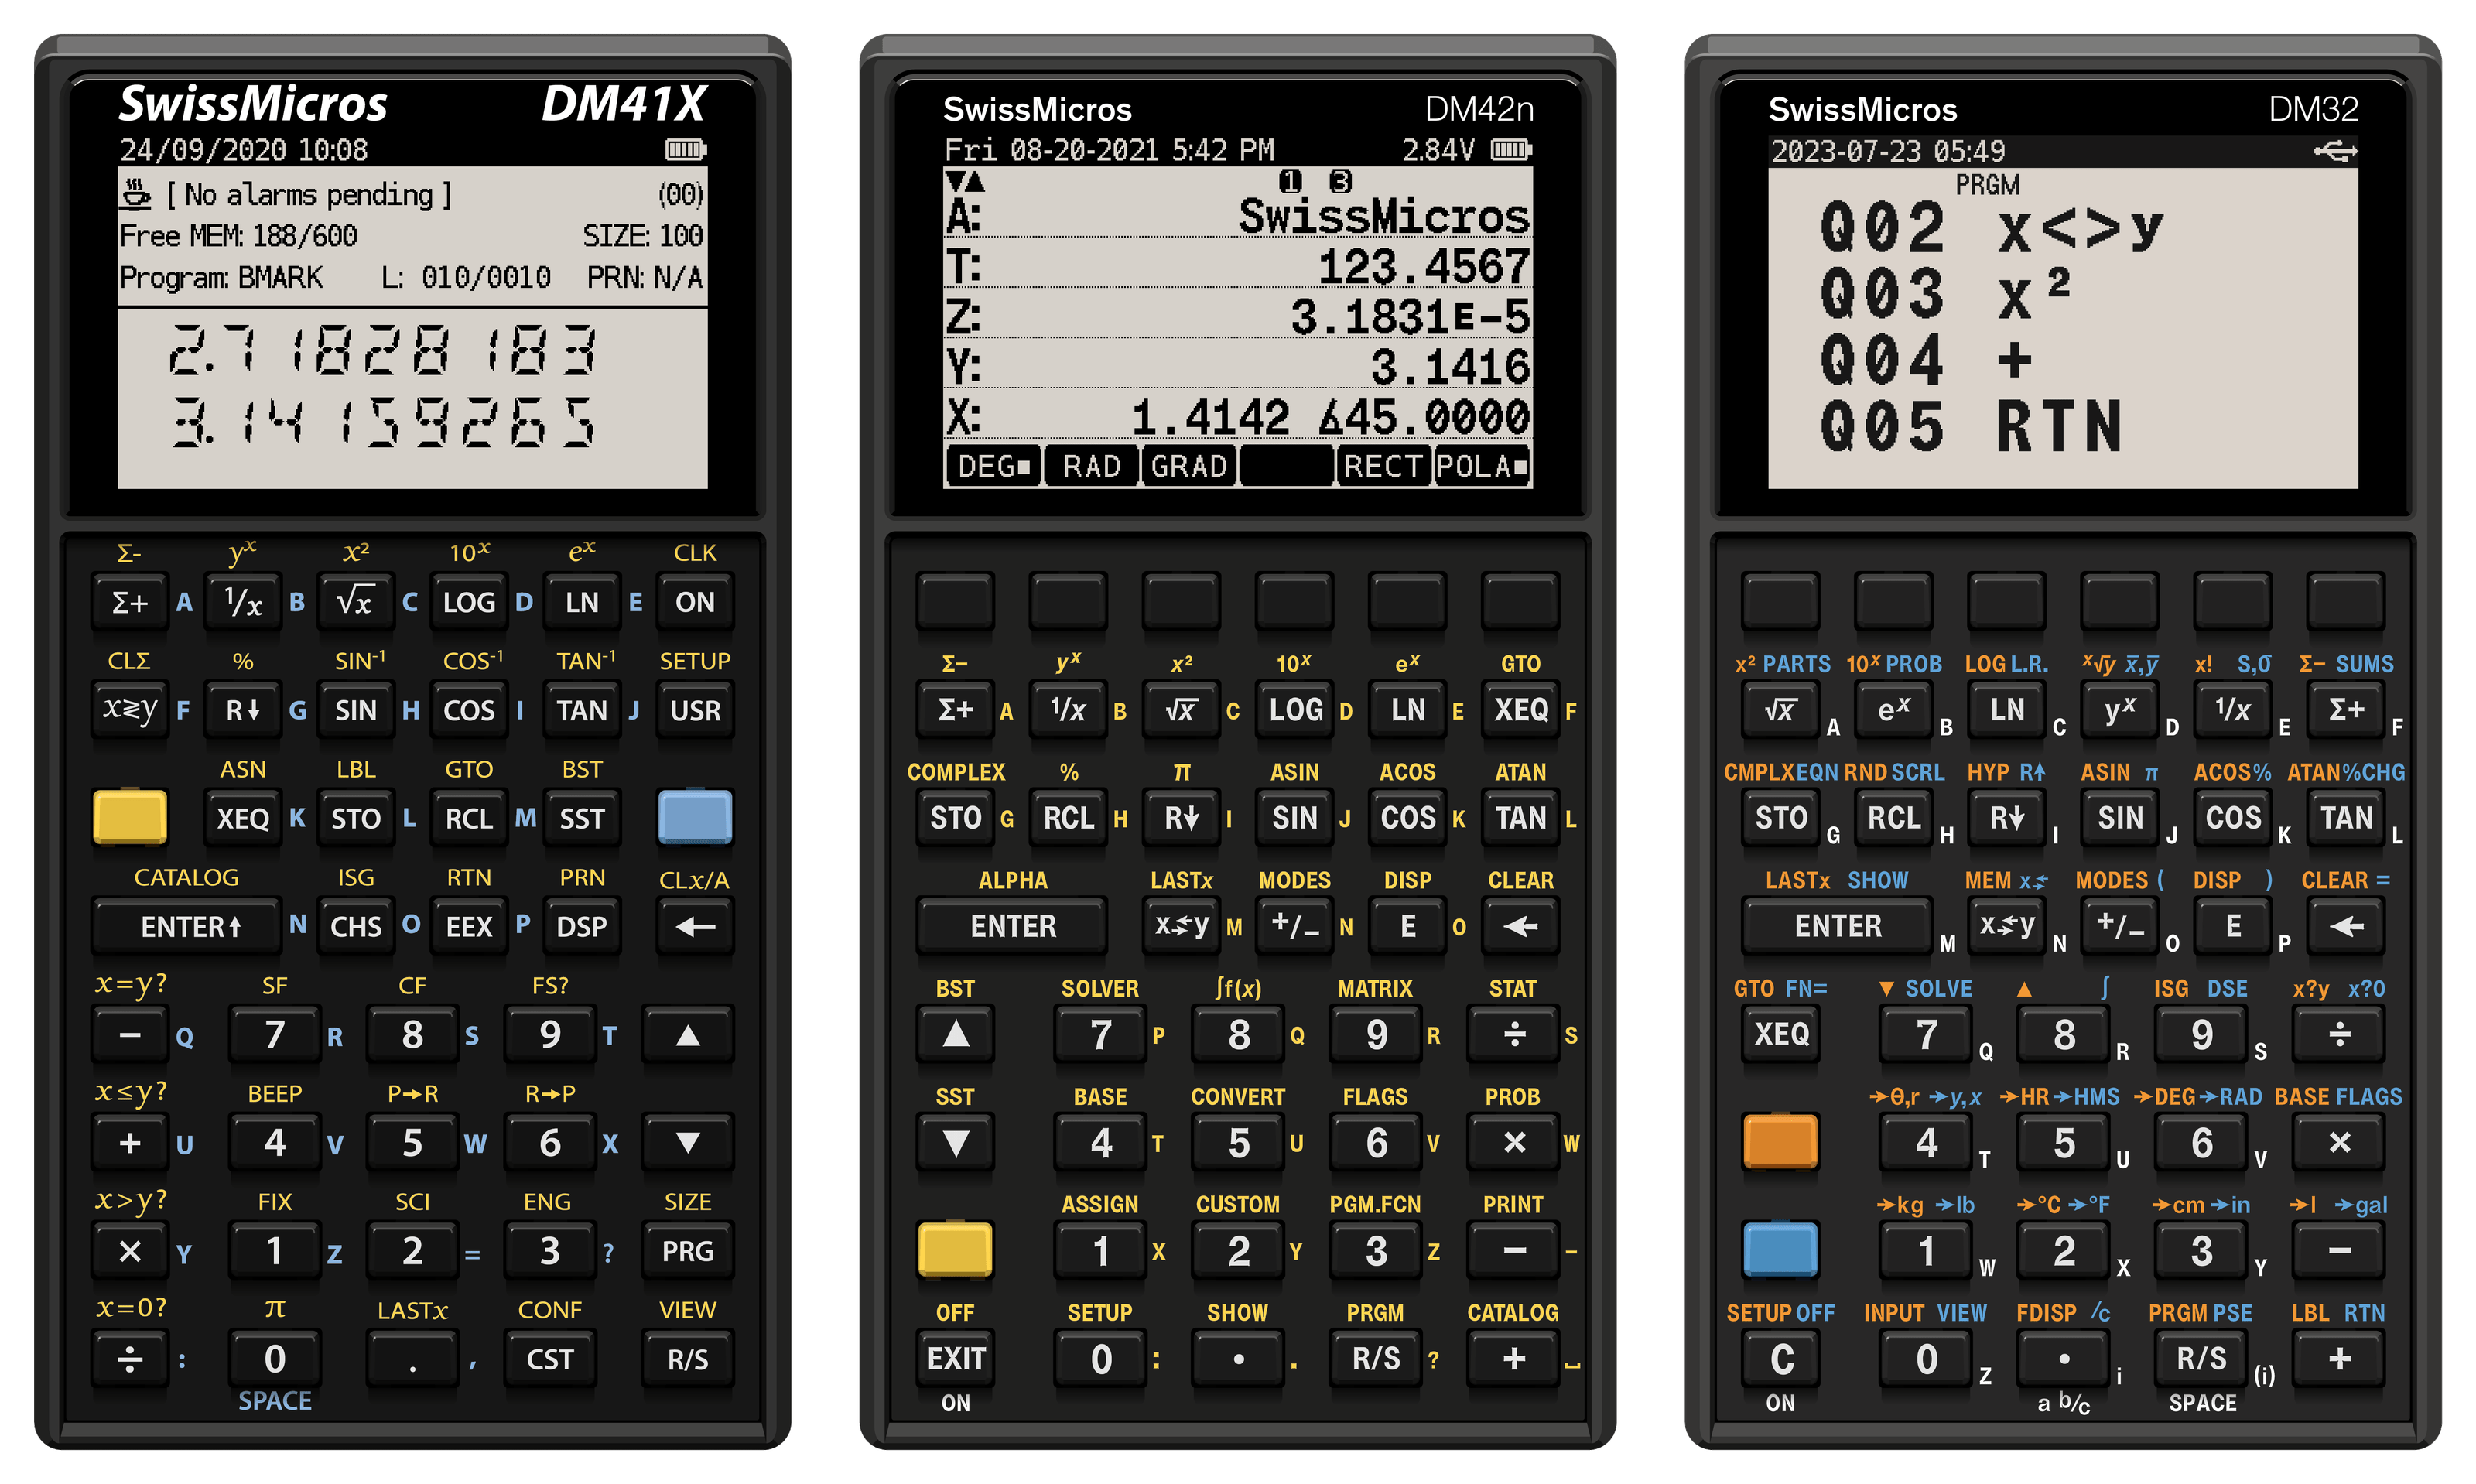The width and height of the screenshot is (2476, 1484).
Task: Toggle the RAD mode softkey on DM42n
Action: [1091, 466]
